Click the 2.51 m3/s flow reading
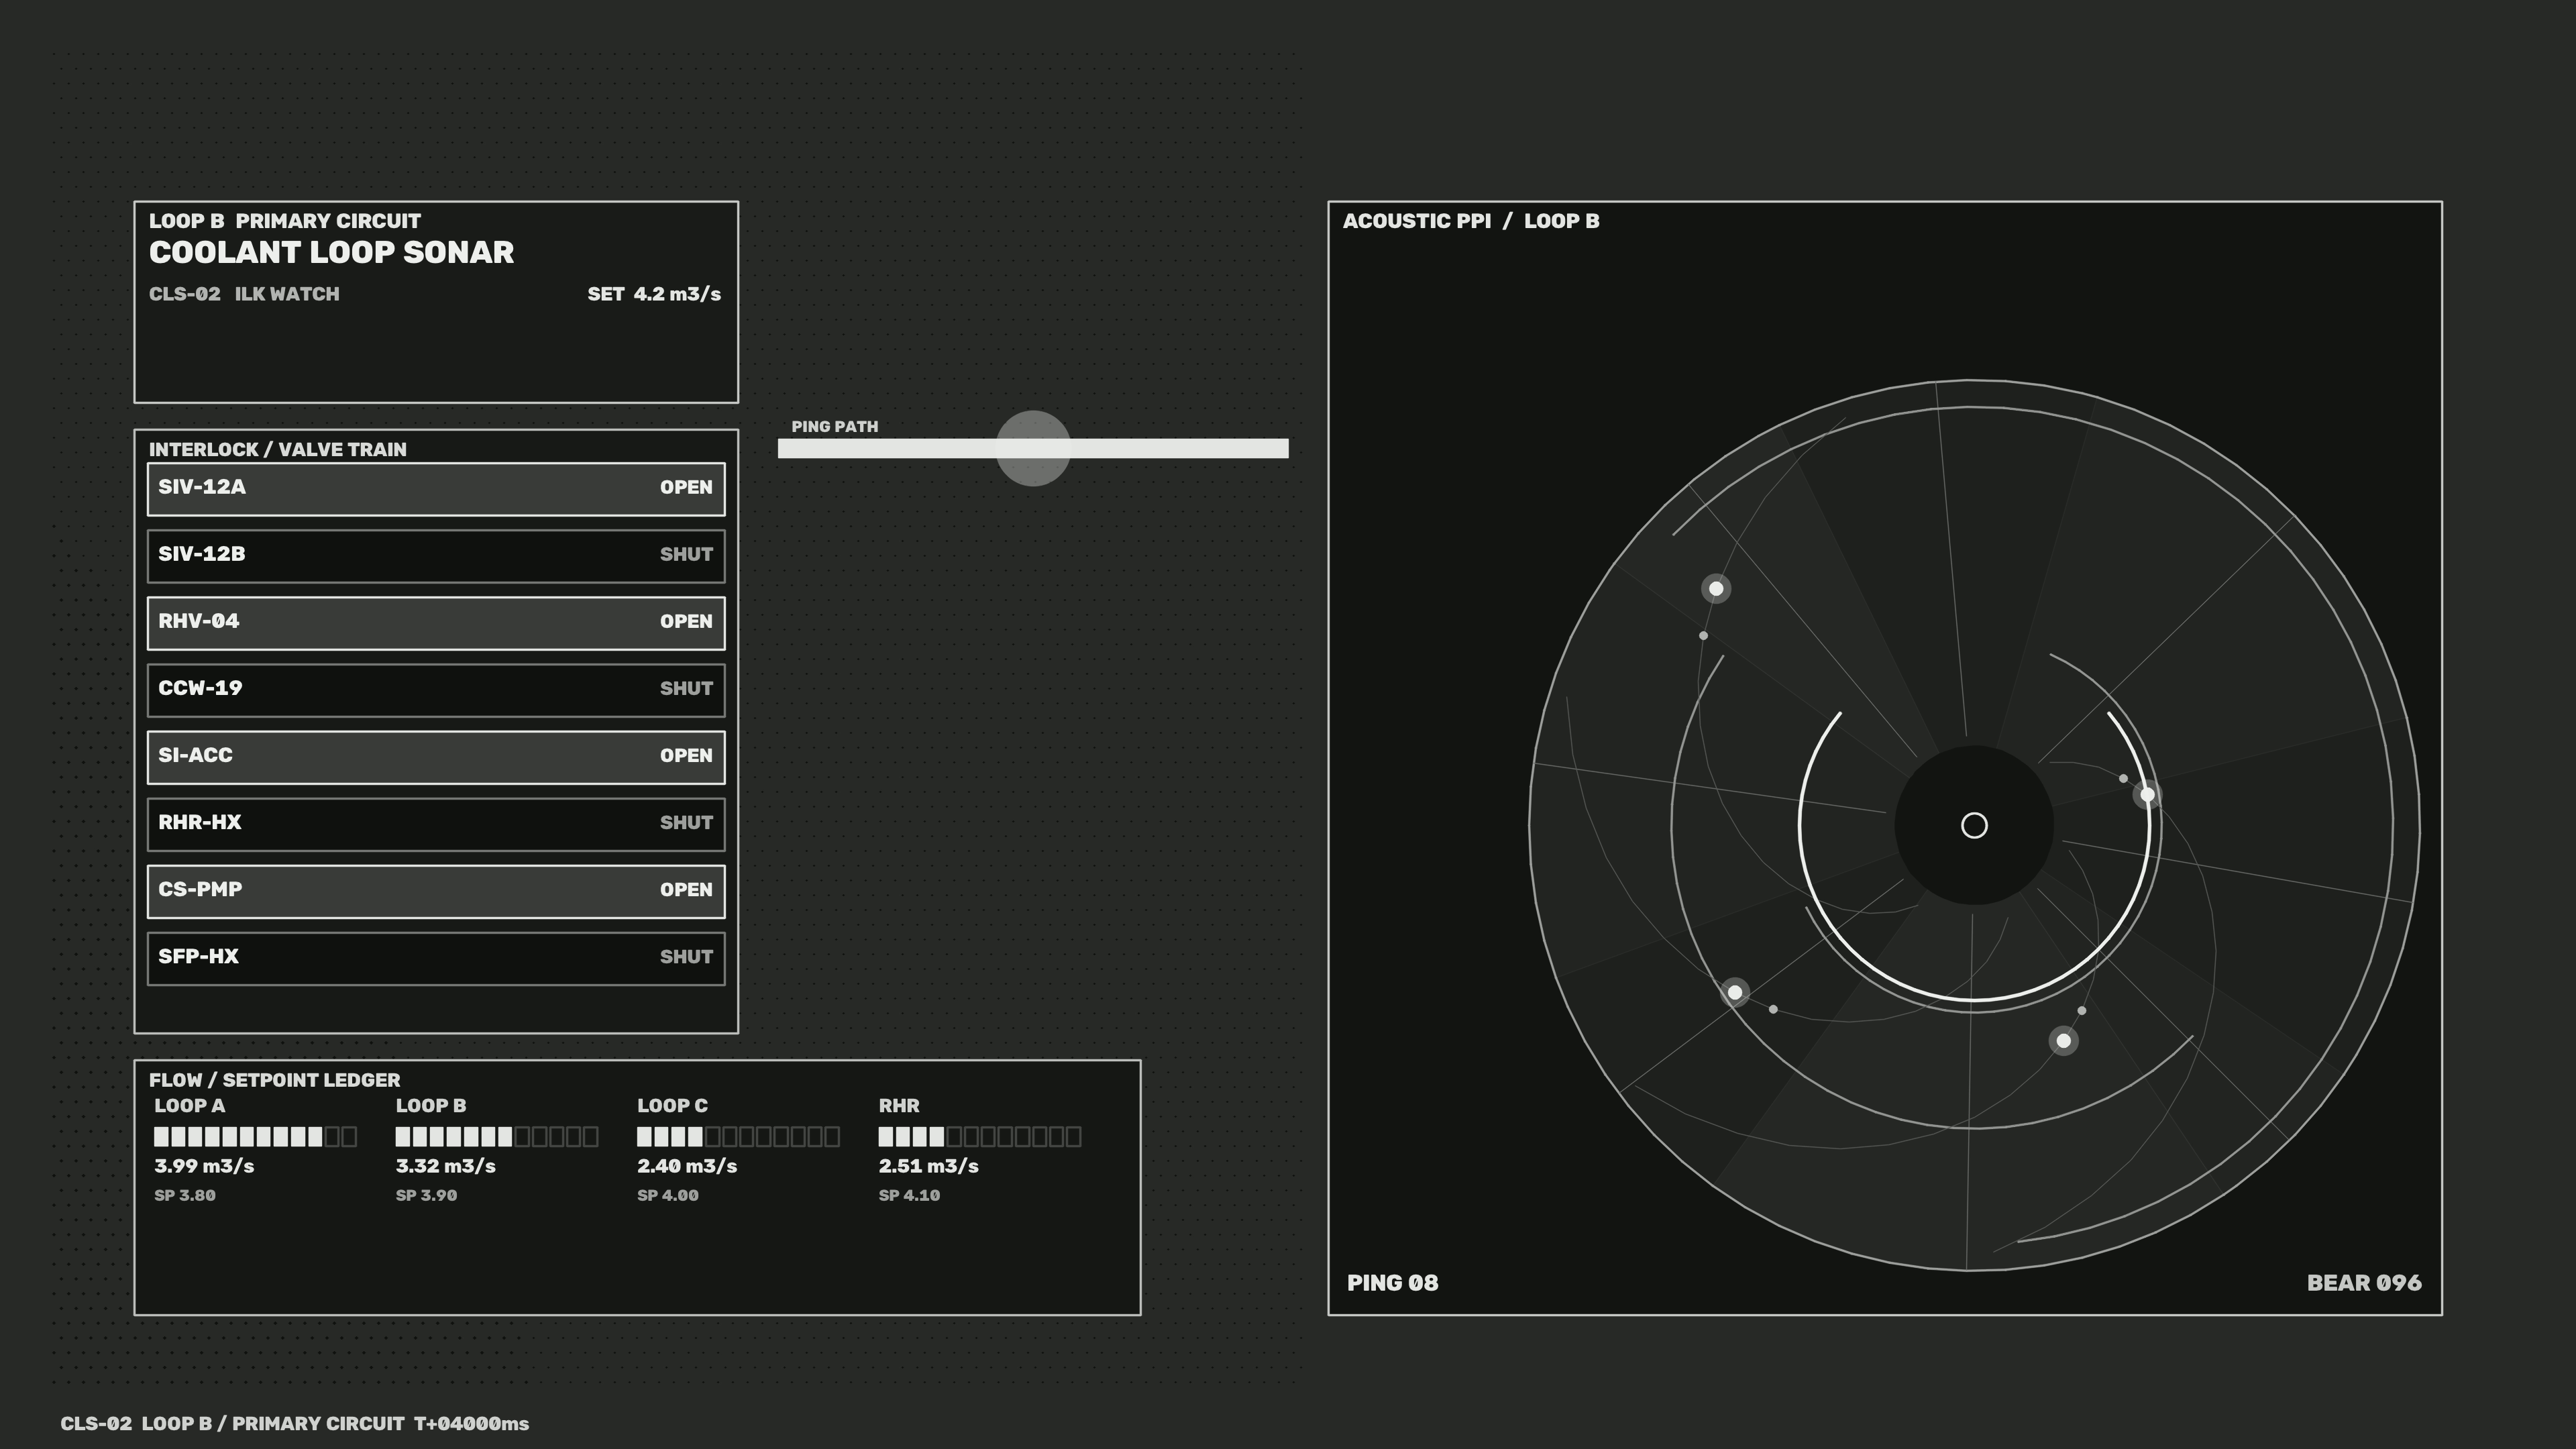 pyautogui.click(x=929, y=1166)
